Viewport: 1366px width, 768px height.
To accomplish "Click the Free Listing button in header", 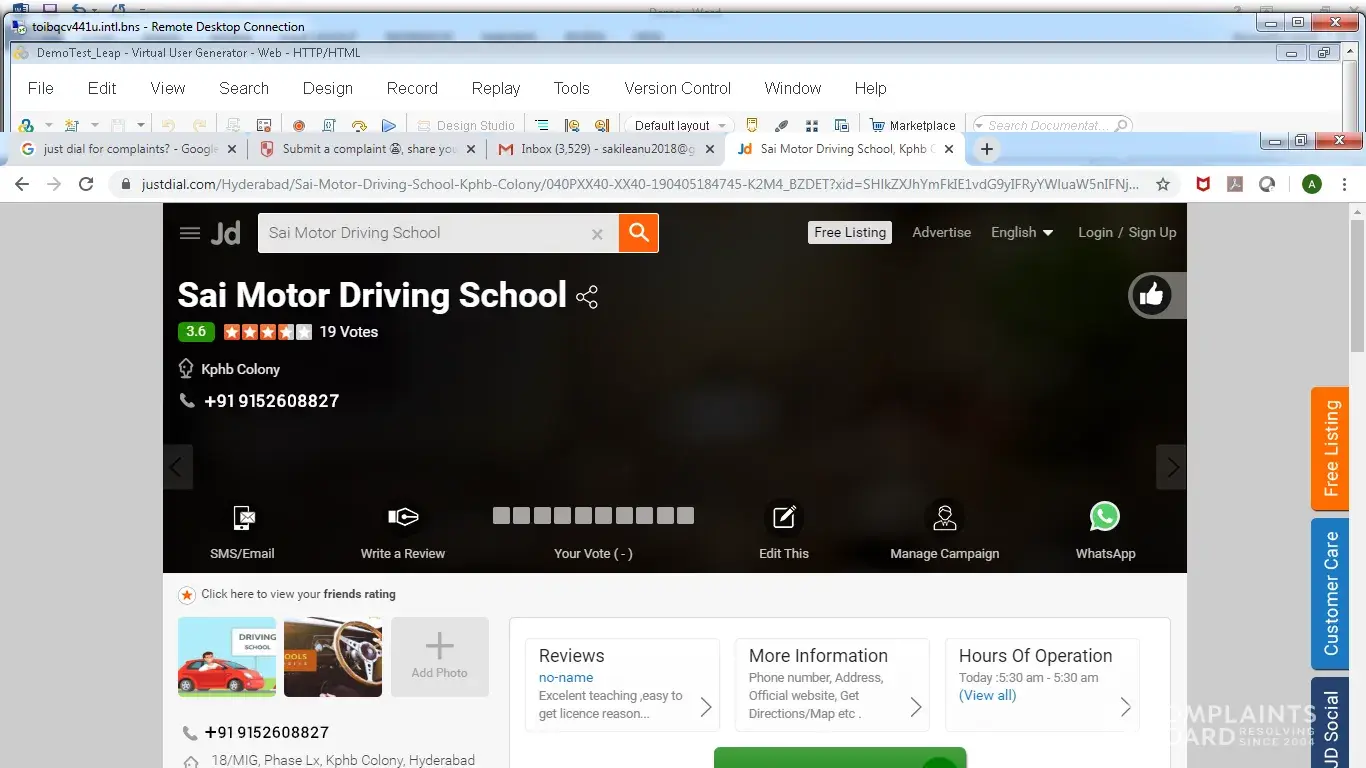I will pyautogui.click(x=850, y=232).
